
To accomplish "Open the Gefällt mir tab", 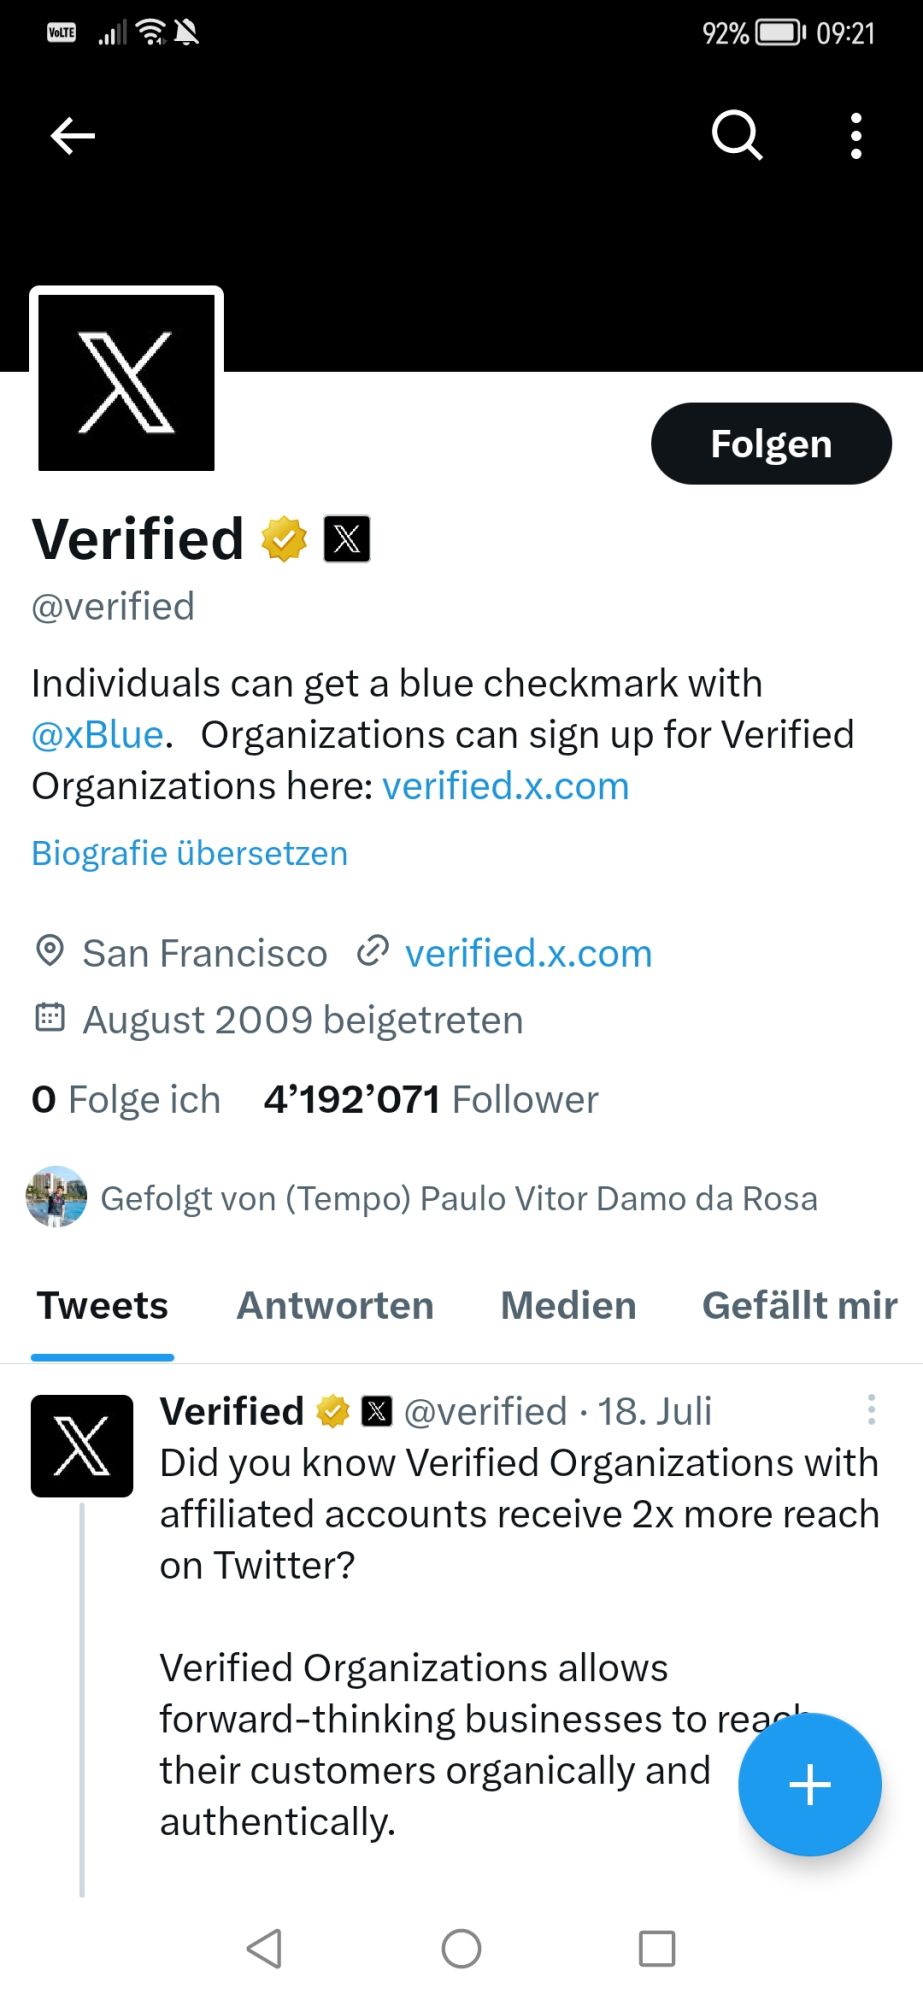I will pyautogui.click(x=800, y=1306).
